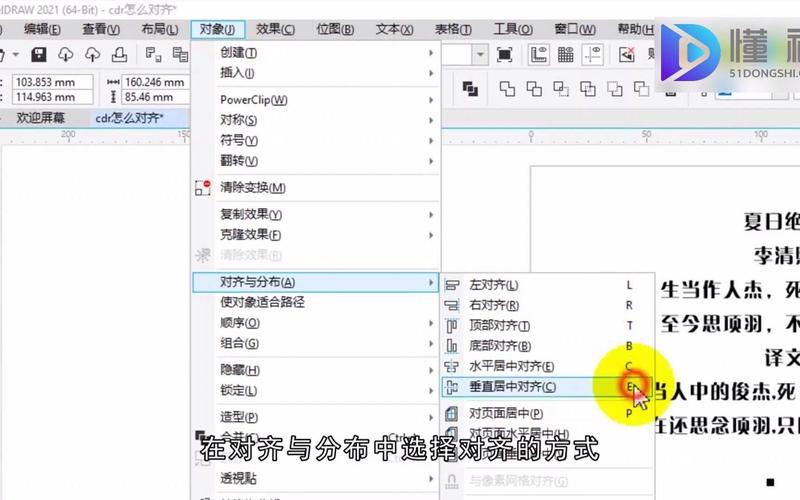Click the Save floppy disk icon
The height and width of the screenshot is (500, 800).
[x=39, y=54]
